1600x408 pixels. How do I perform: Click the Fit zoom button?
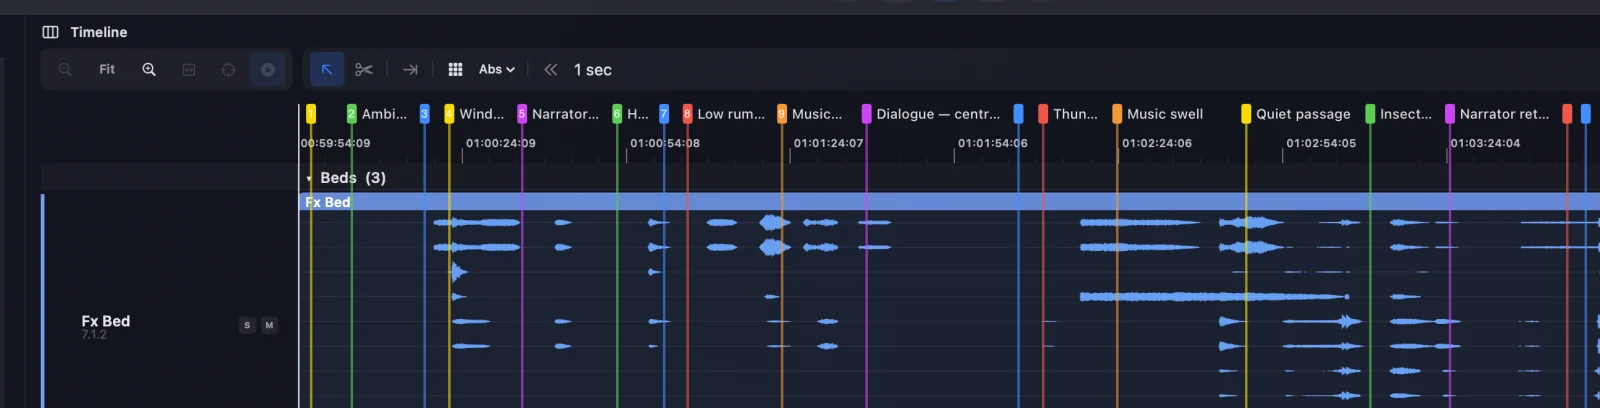[x=107, y=70]
